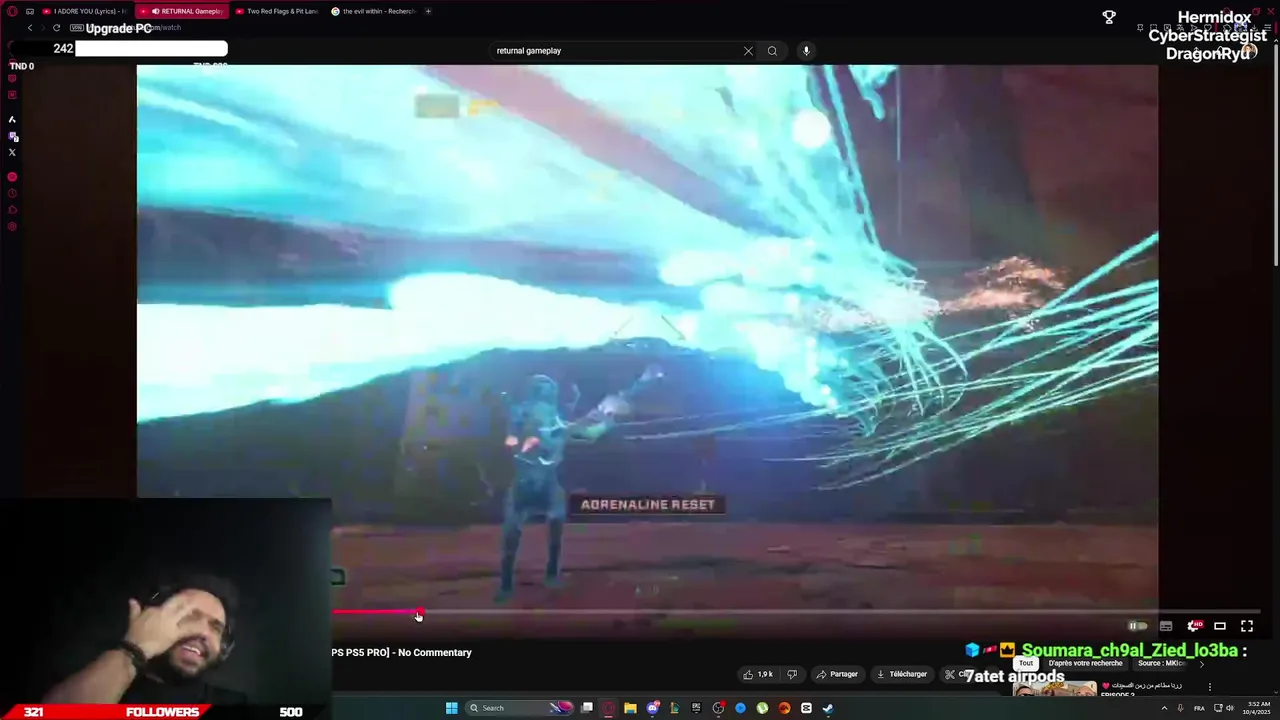The height and width of the screenshot is (720, 1280).
Task: Seek using the red video progress scrubber
Action: [419, 612]
